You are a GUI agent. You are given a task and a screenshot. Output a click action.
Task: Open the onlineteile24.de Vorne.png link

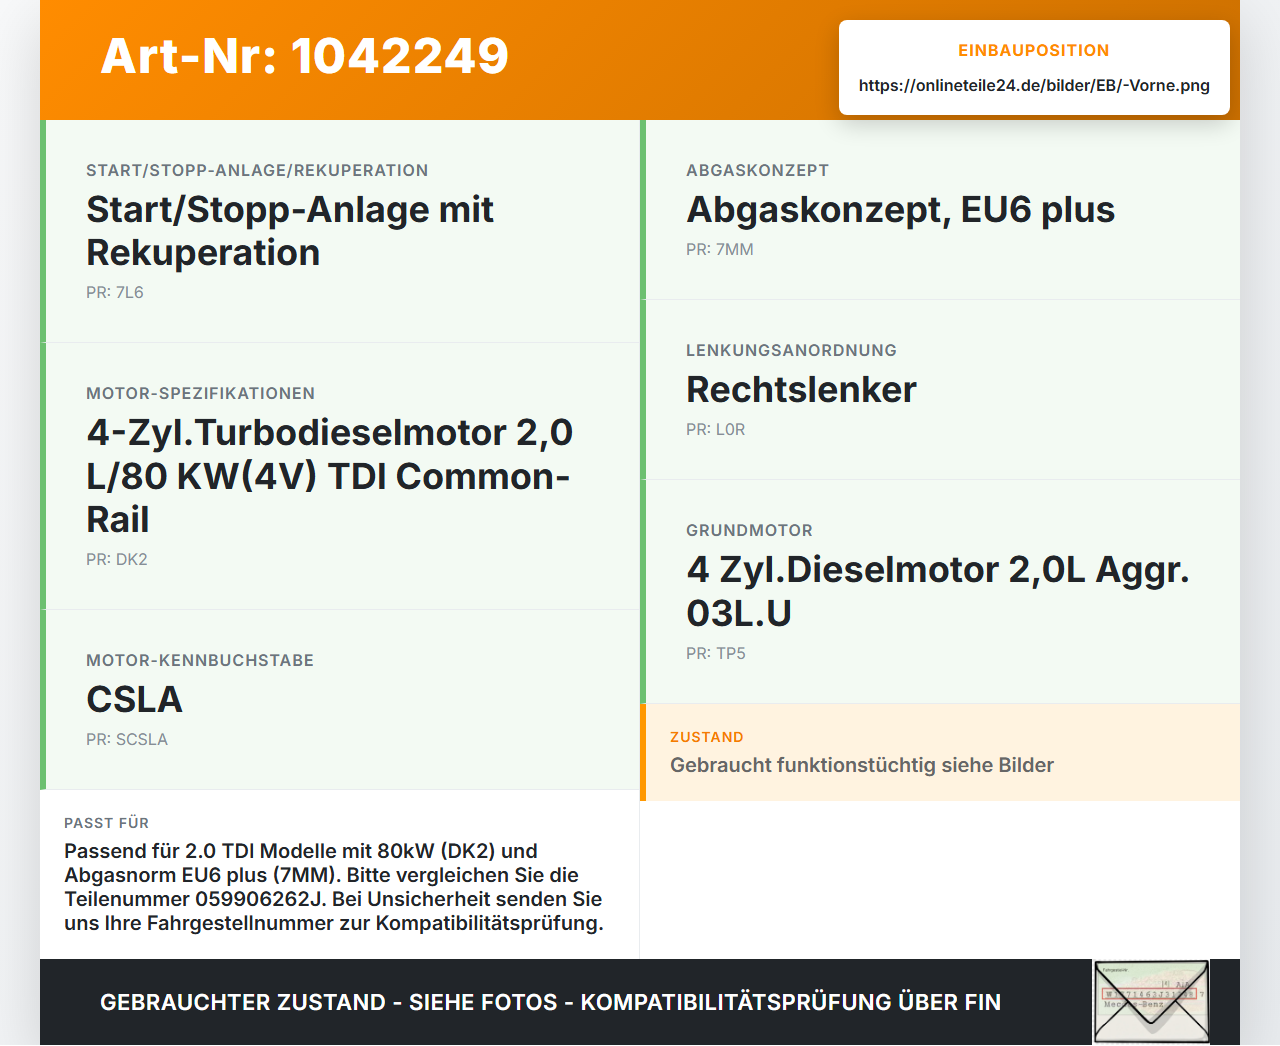coord(1034,85)
